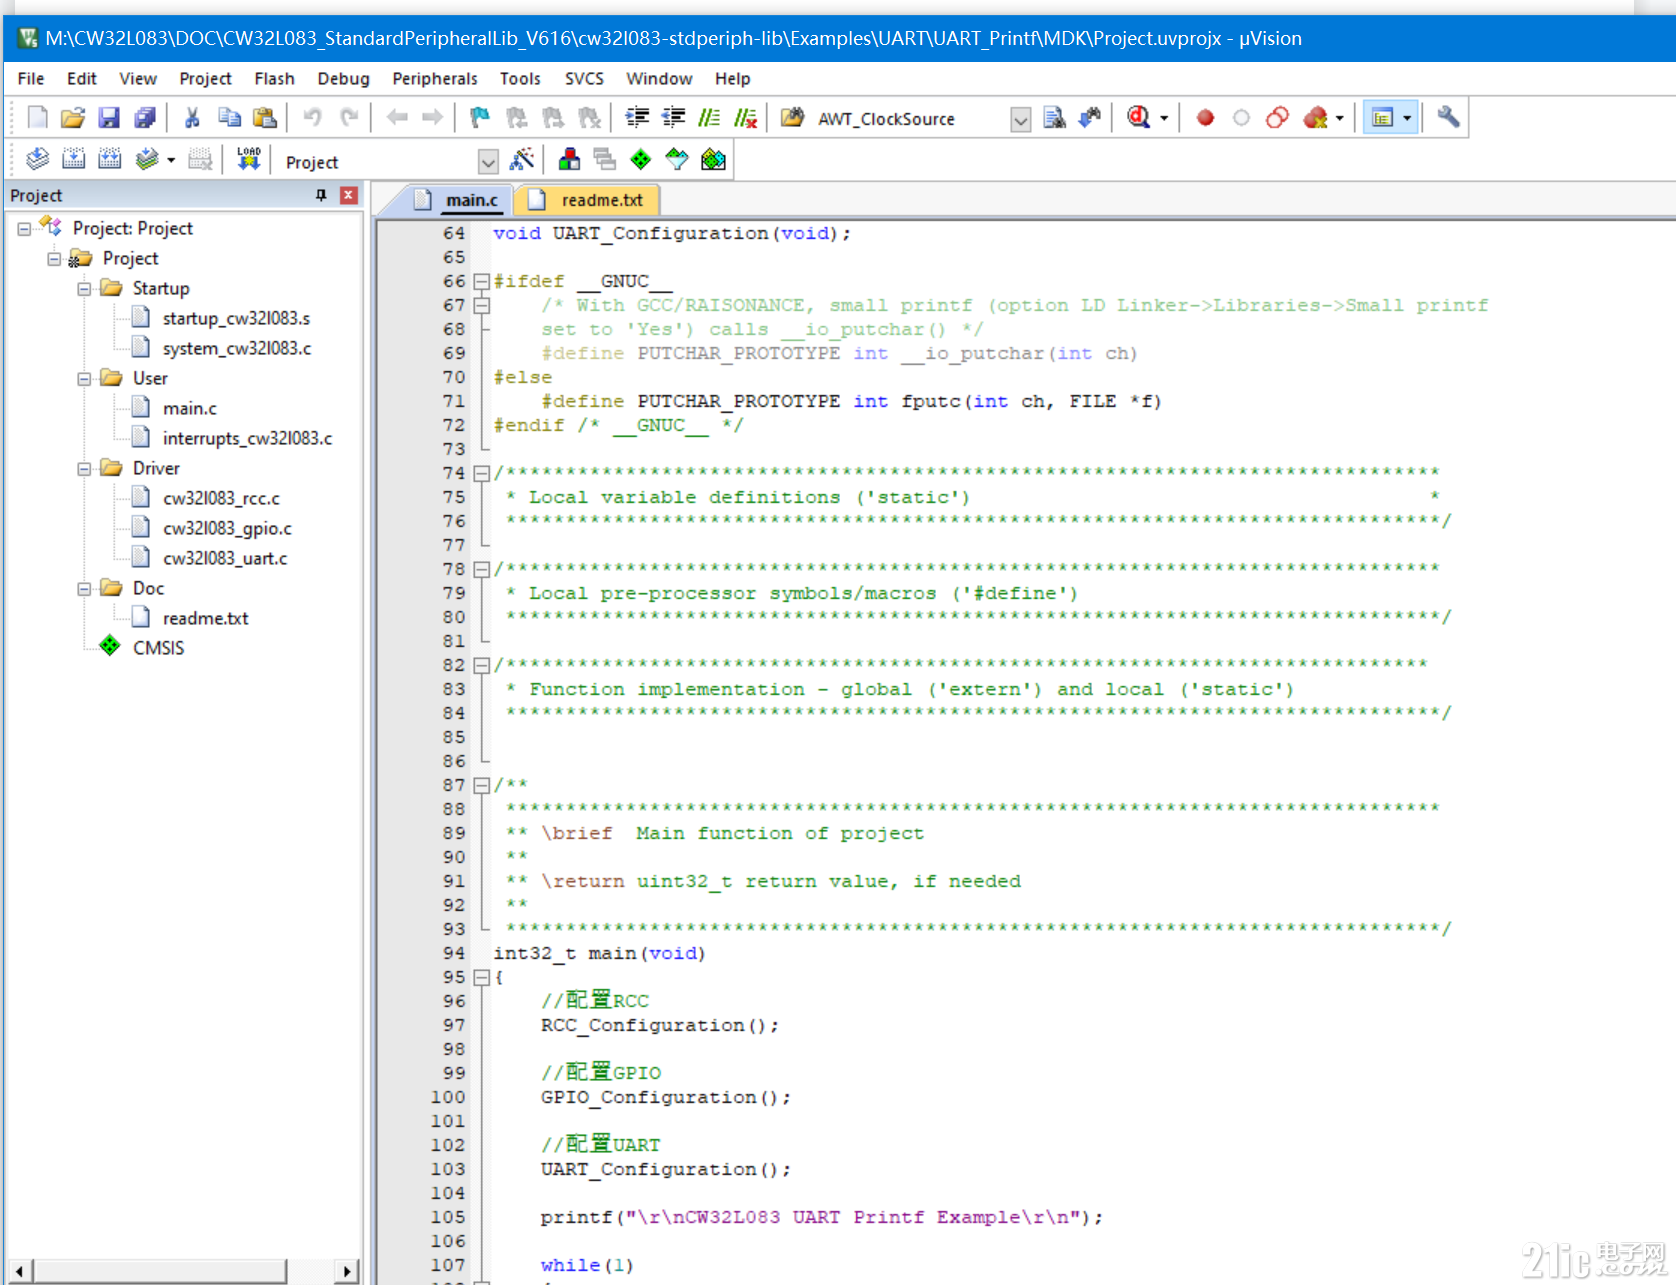Select Software Packs funnel icon
1676x1285 pixels.
pyautogui.click(x=677, y=159)
